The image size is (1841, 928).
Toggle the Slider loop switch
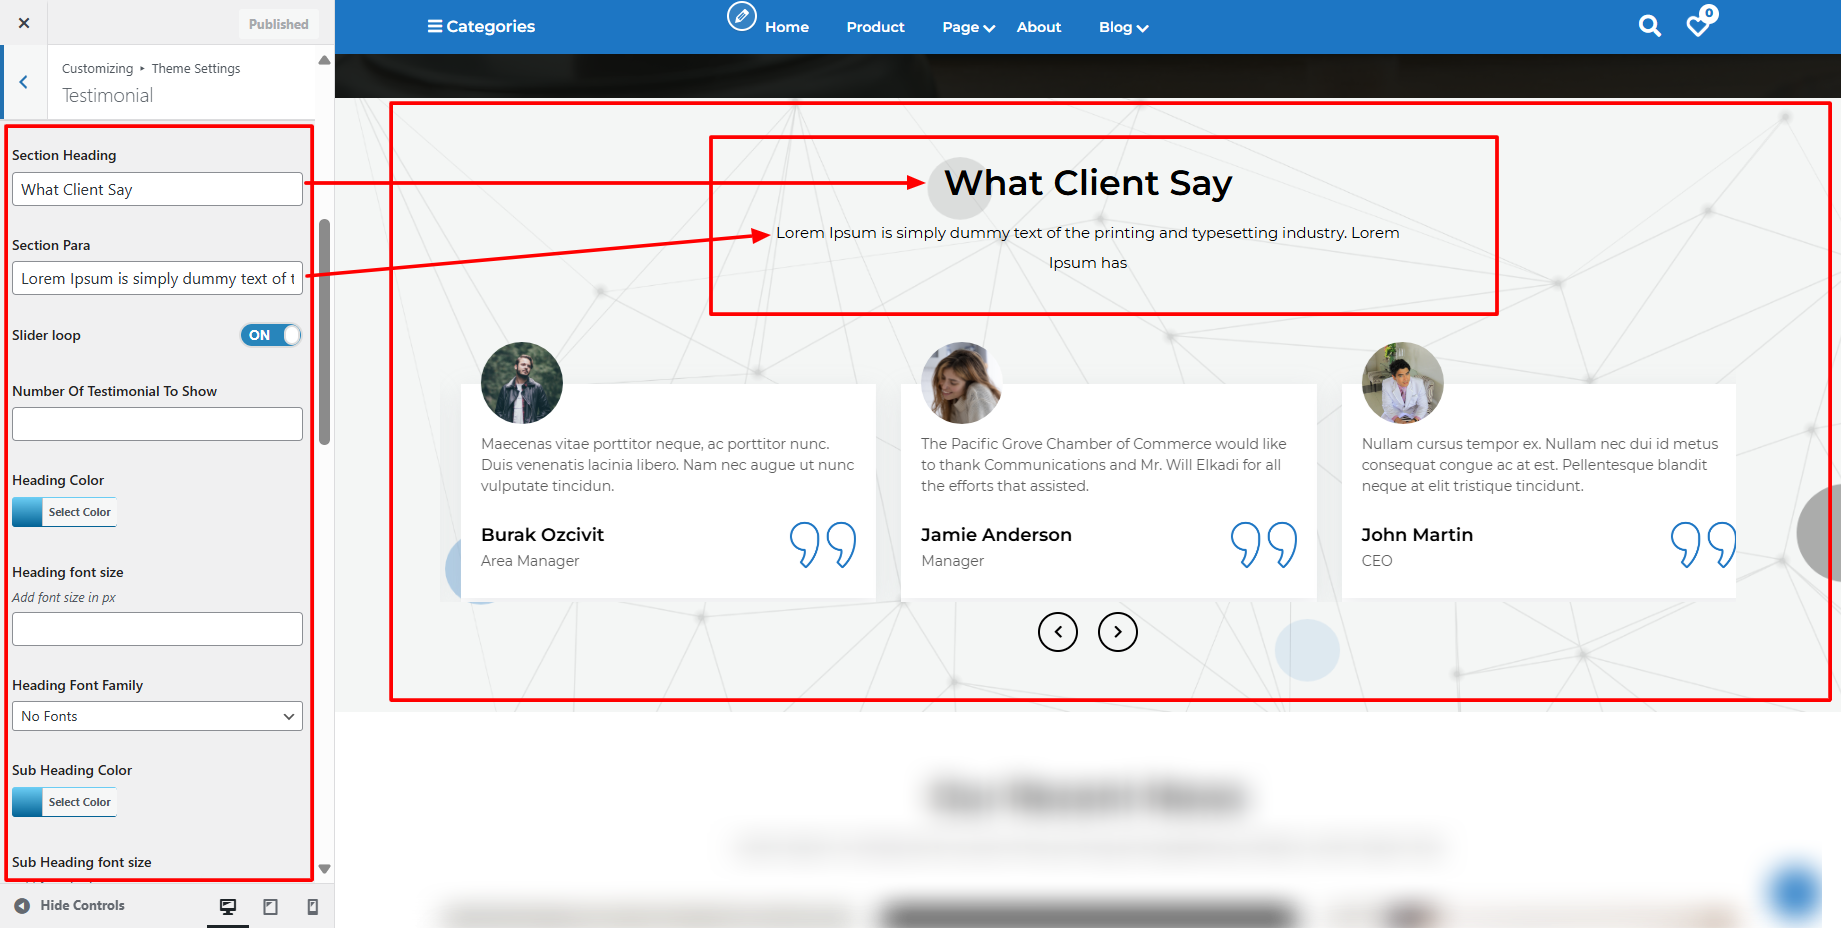[270, 335]
